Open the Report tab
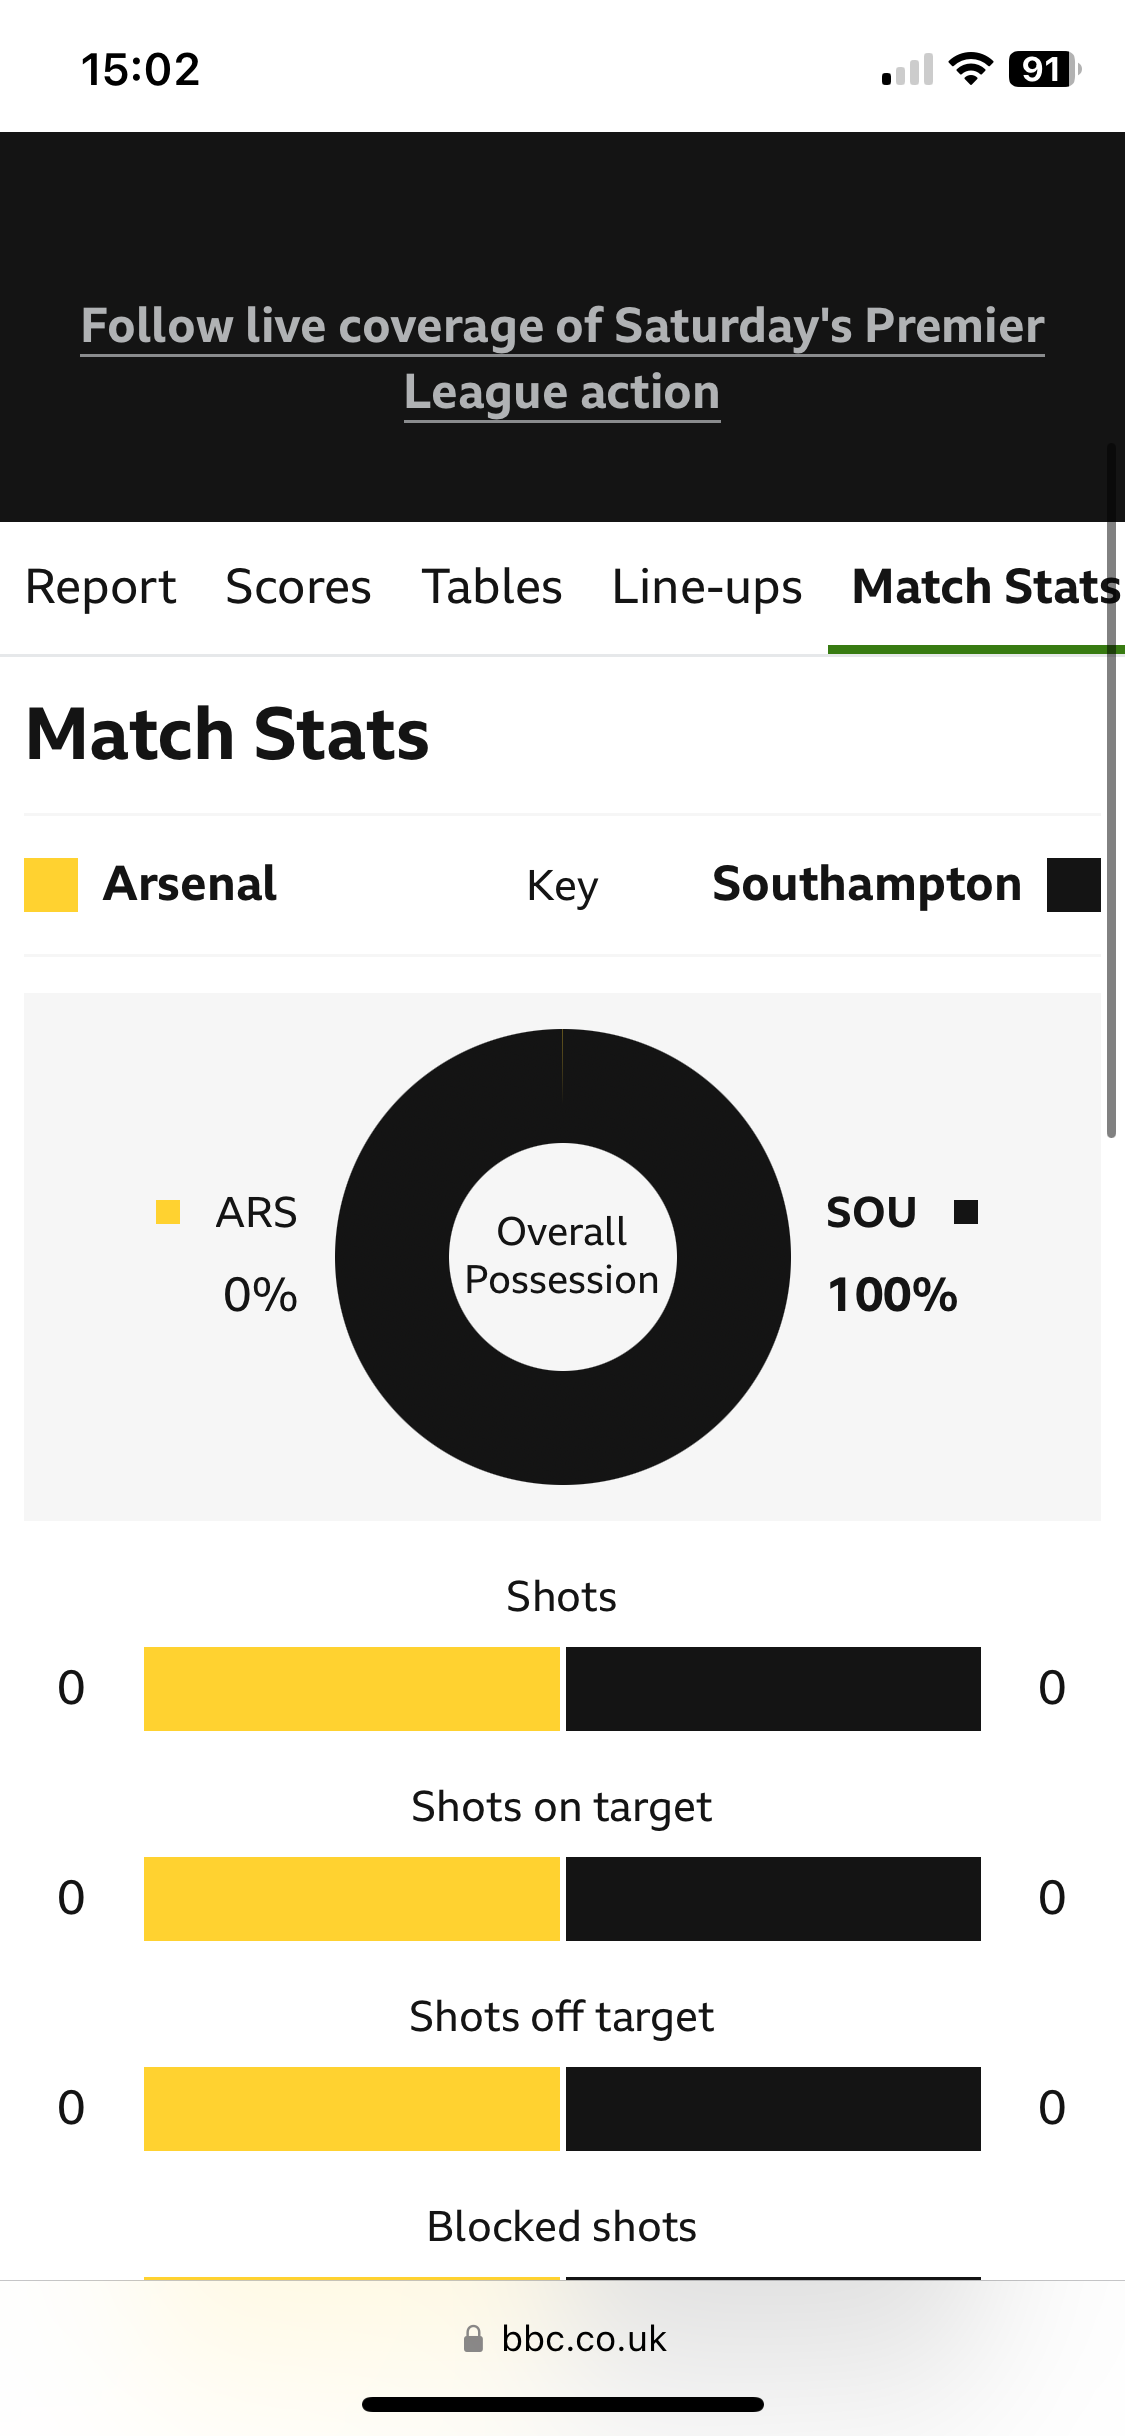The width and height of the screenshot is (1125, 2436). click(x=101, y=587)
